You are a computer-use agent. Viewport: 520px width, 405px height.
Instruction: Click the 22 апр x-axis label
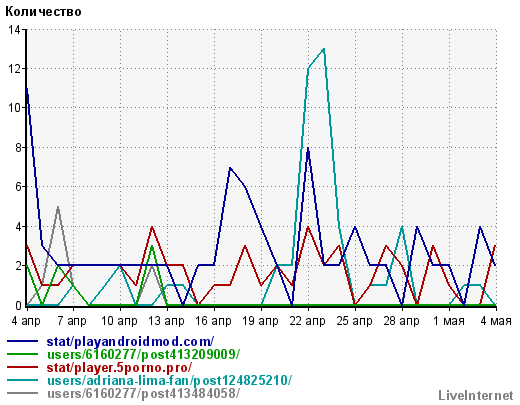click(308, 321)
